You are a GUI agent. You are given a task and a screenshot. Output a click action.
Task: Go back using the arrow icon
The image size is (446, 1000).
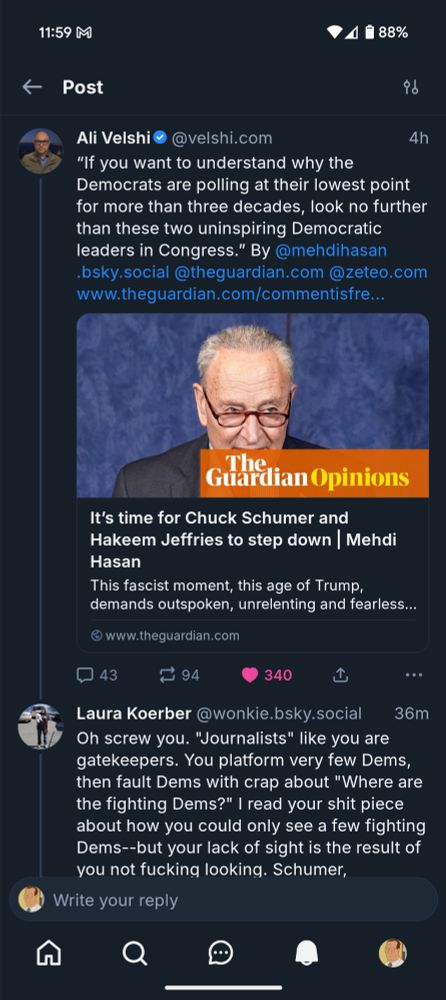click(32, 87)
